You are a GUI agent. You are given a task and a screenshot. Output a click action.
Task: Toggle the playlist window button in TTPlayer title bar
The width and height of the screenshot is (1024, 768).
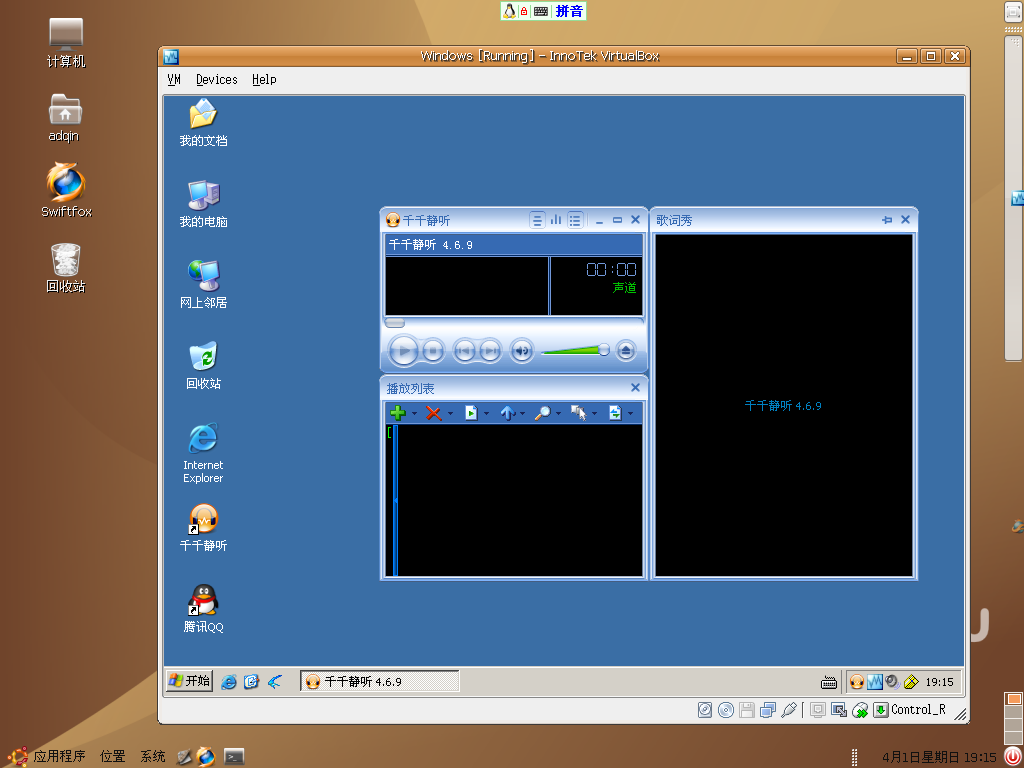pyautogui.click(x=575, y=220)
